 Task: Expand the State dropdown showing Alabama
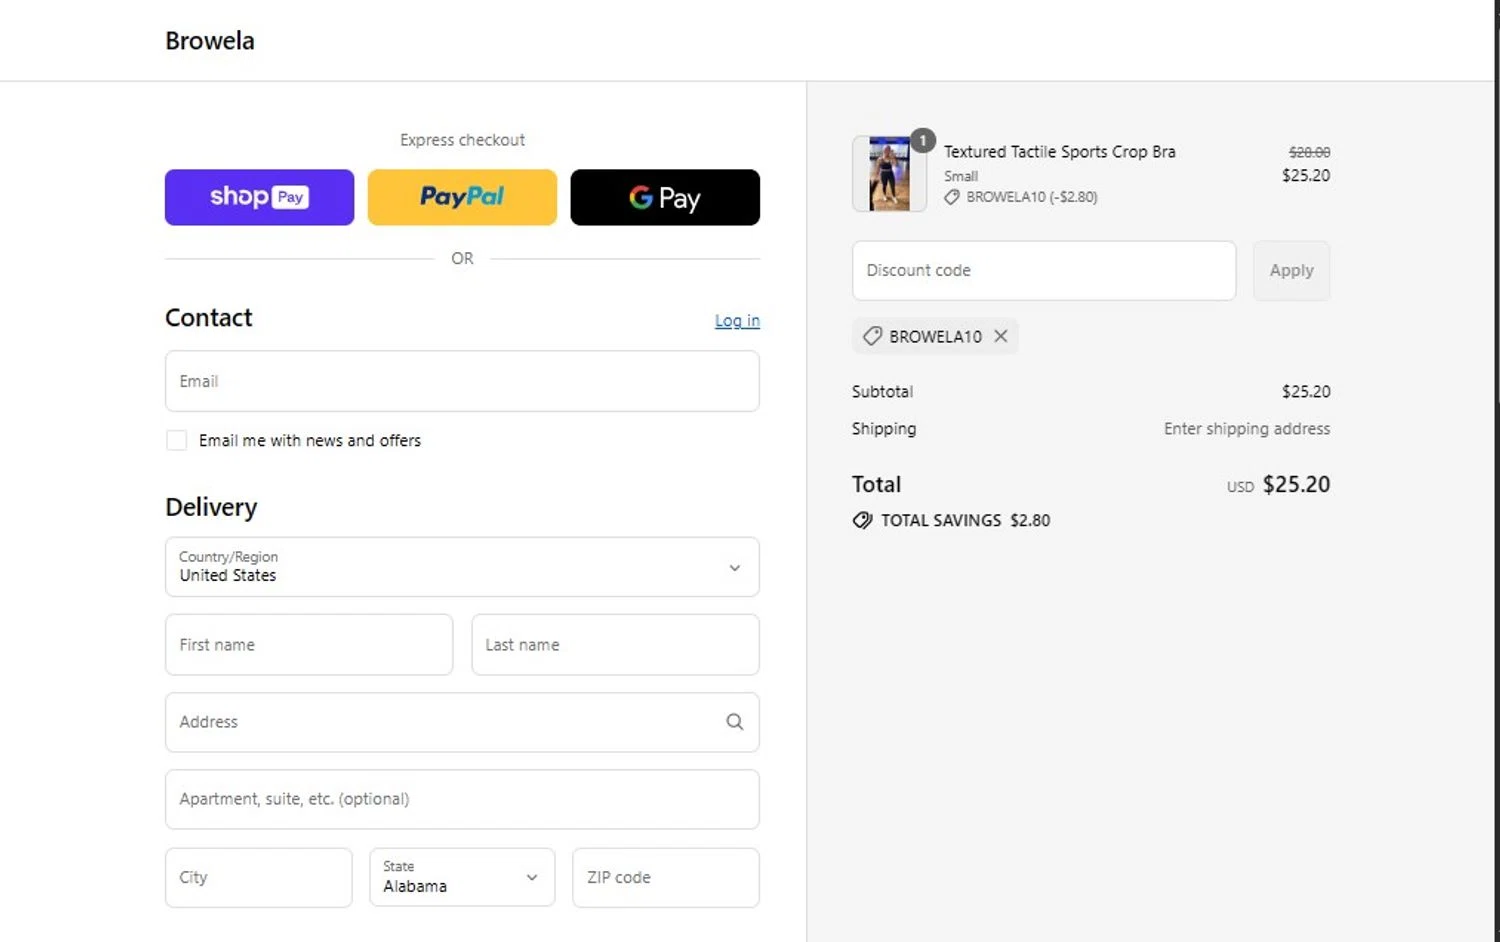(462, 877)
